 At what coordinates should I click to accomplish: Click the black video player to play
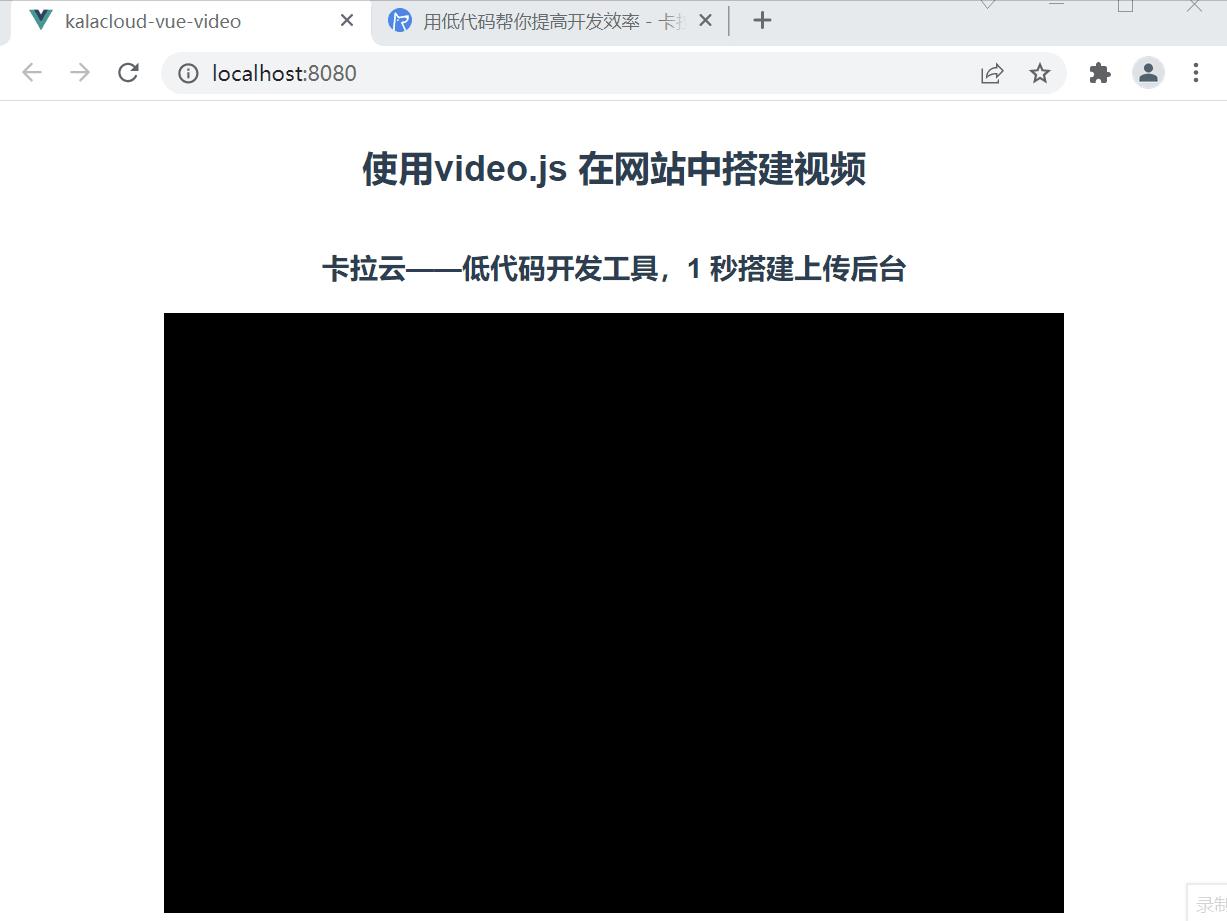pos(614,613)
